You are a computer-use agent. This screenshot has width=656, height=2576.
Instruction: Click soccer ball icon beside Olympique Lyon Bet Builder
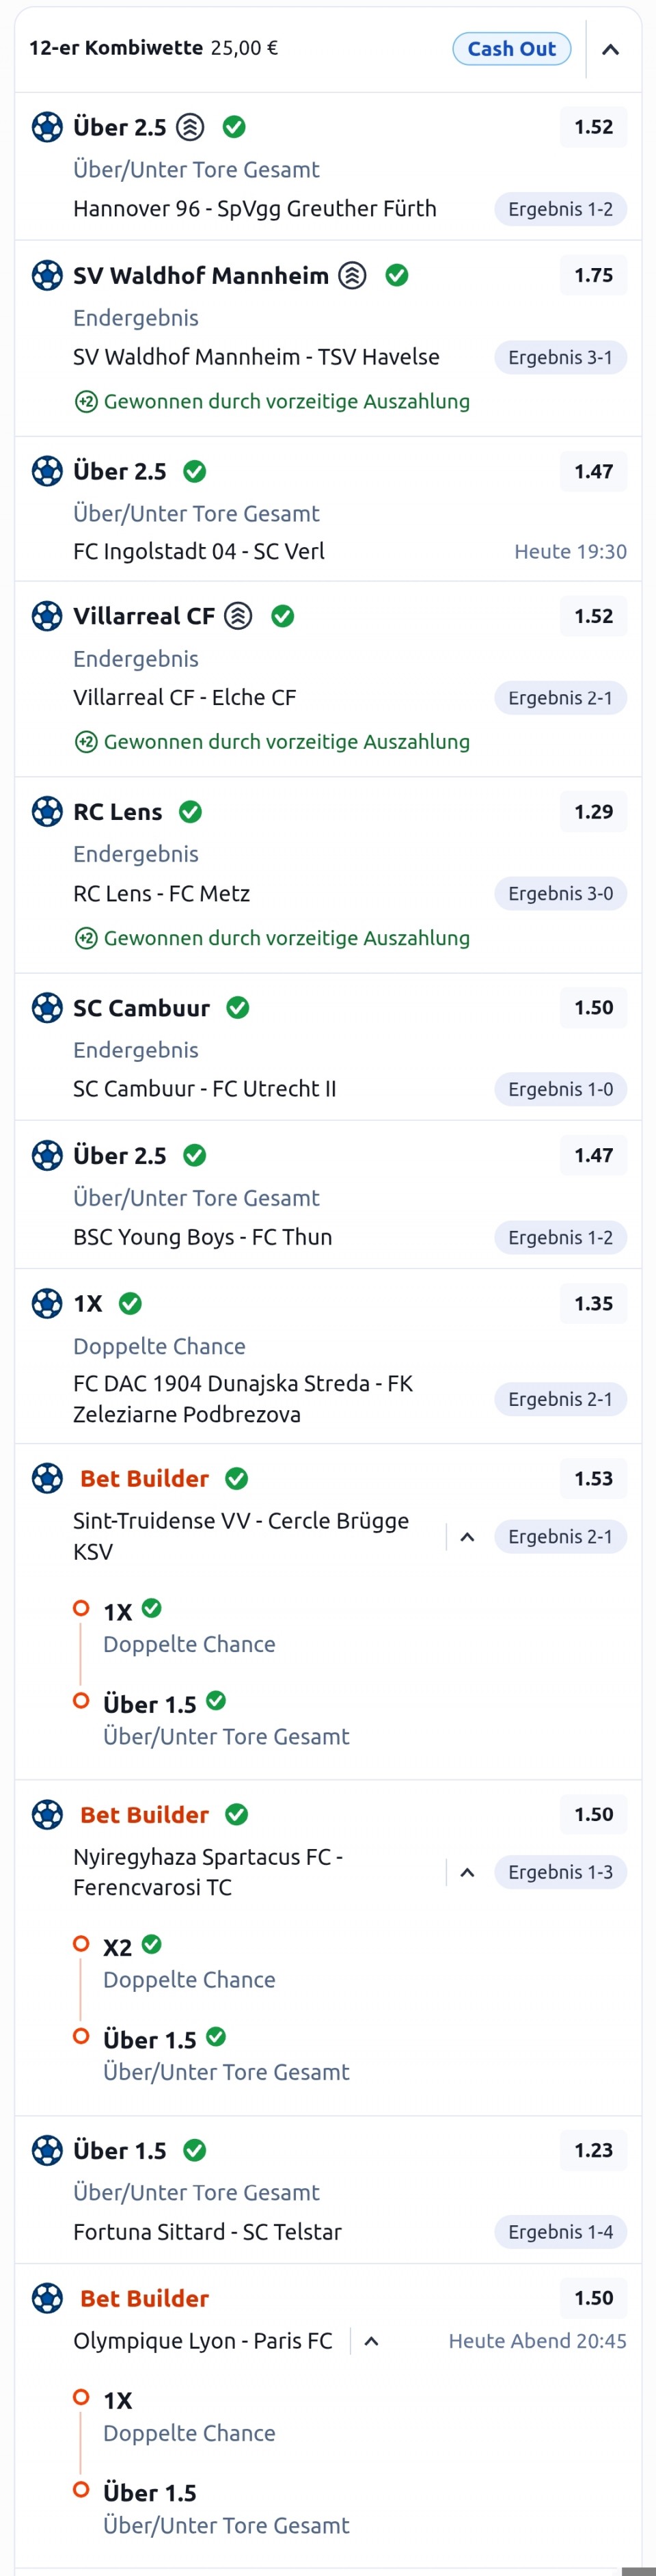[47, 2298]
